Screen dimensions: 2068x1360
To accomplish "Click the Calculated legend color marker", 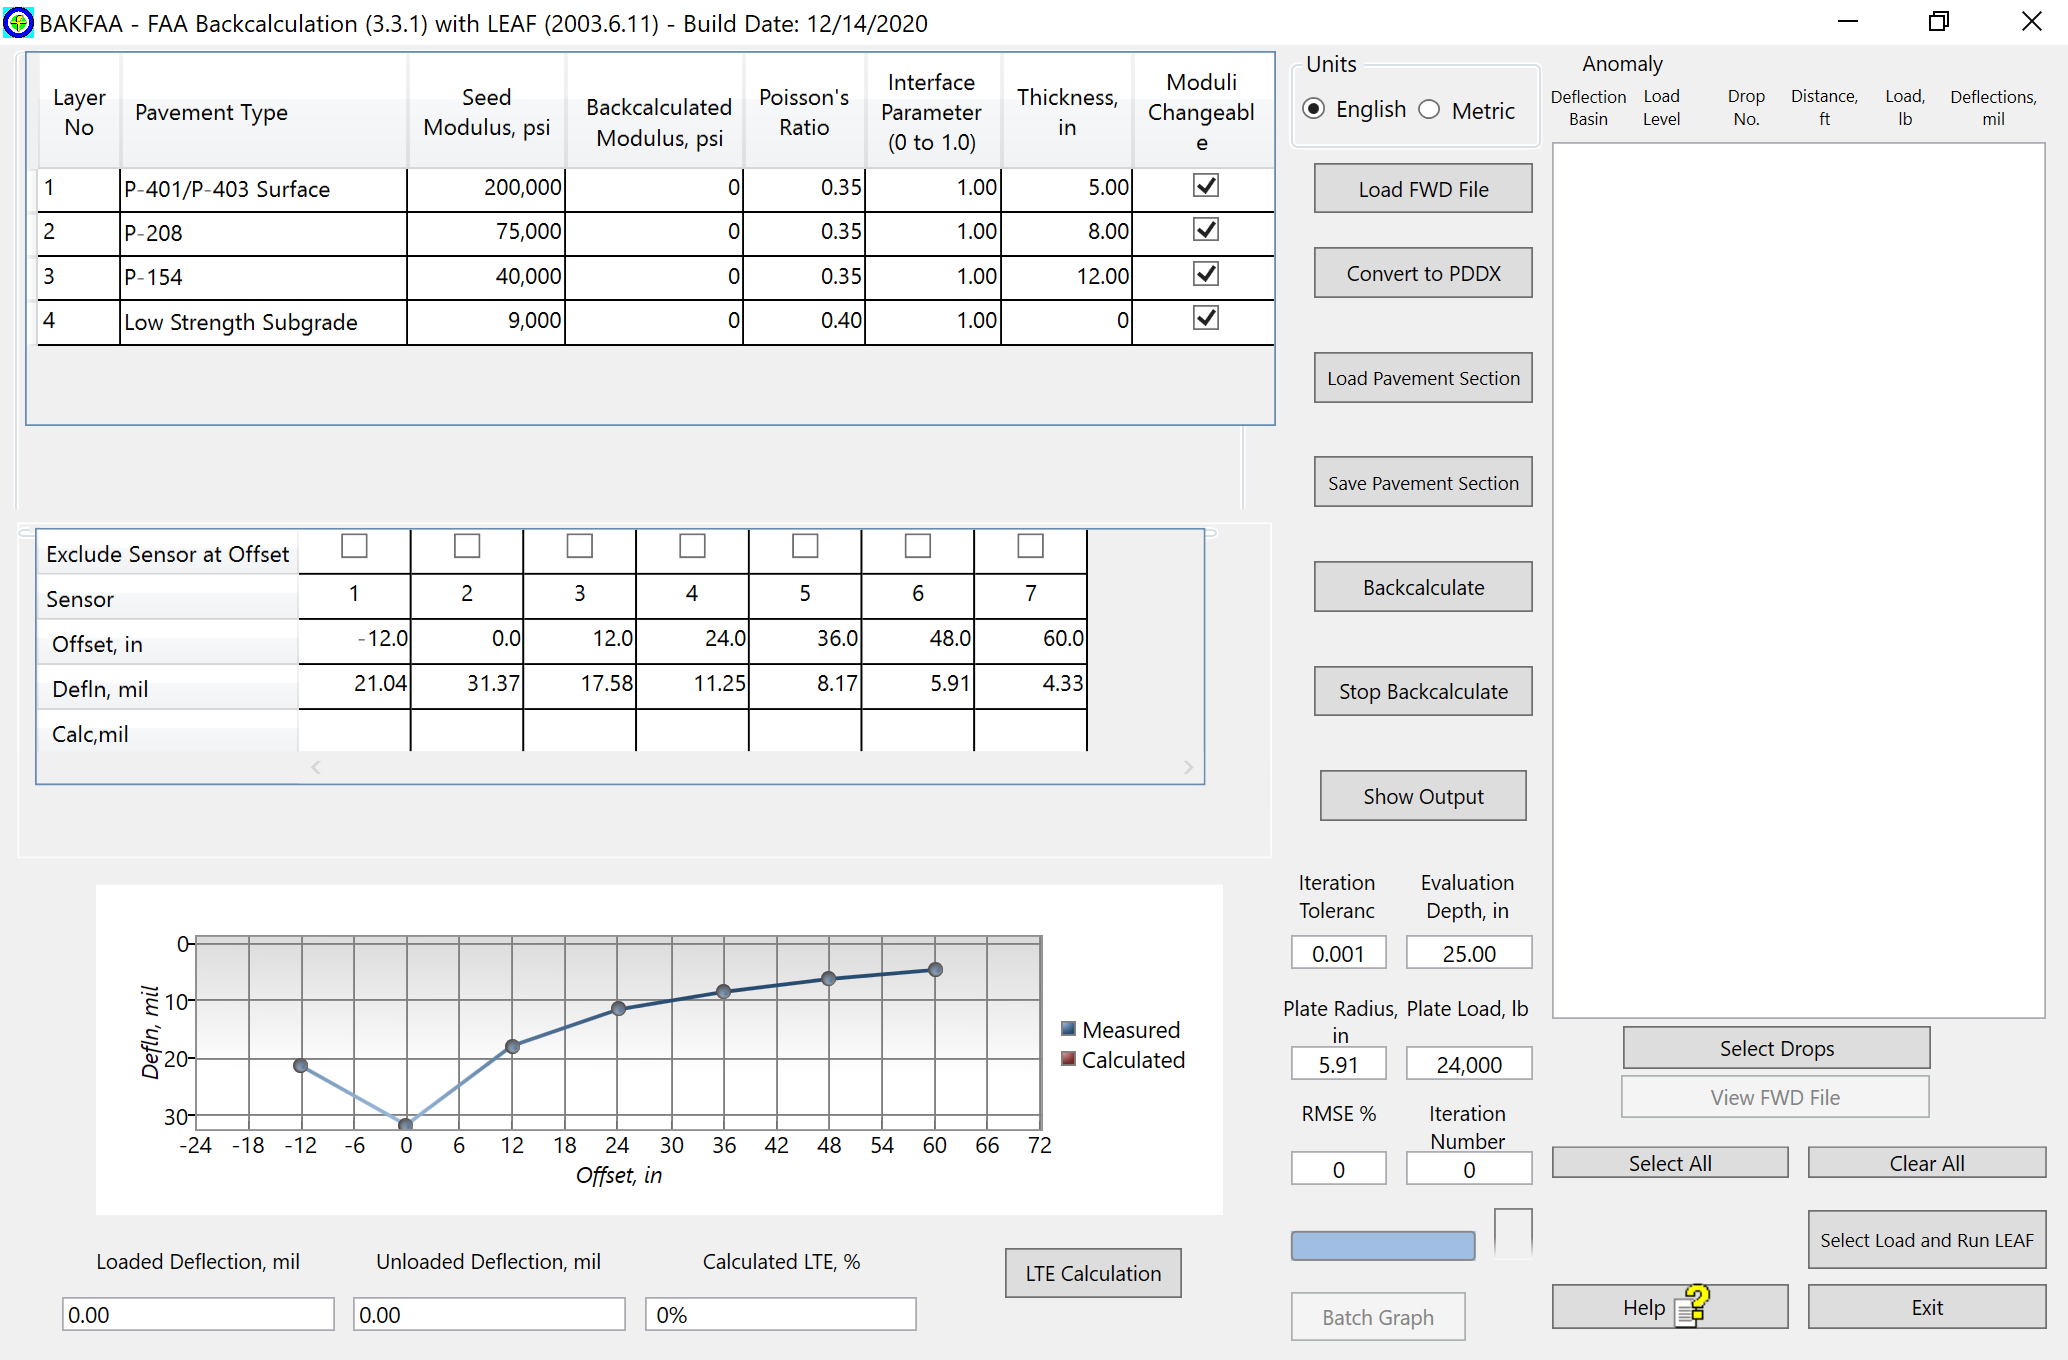I will 1068,1059.
